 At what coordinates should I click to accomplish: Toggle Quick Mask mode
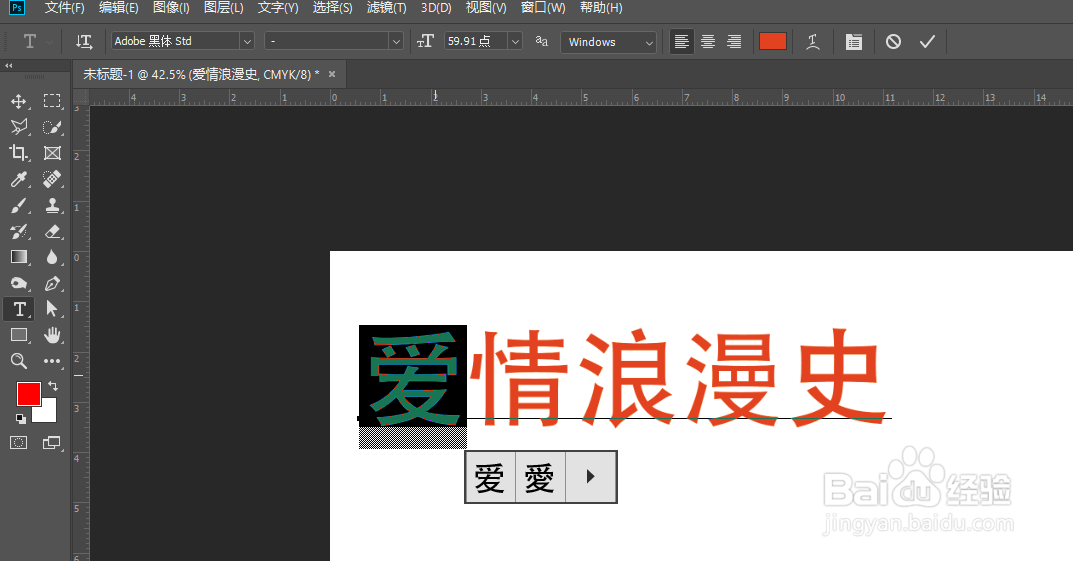pos(18,443)
